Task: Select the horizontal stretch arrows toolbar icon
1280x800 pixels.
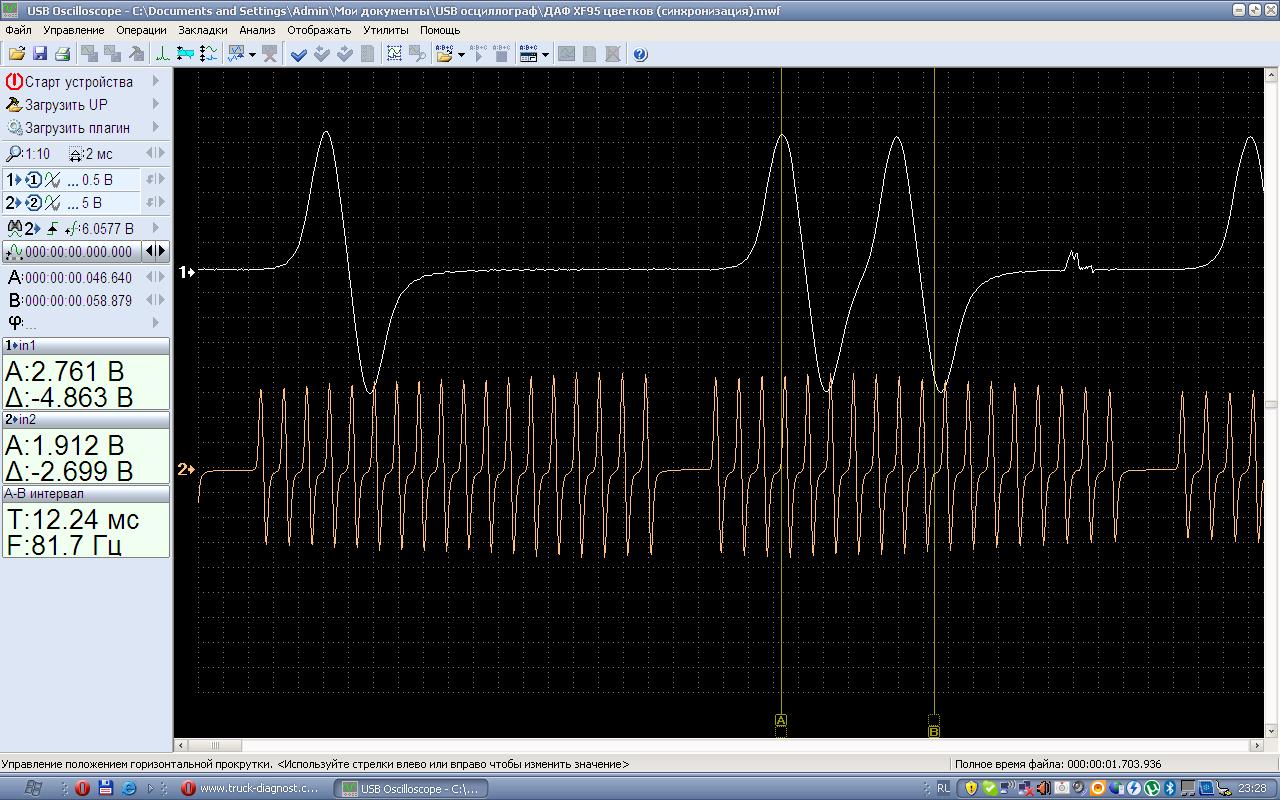Action: tap(185, 54)
